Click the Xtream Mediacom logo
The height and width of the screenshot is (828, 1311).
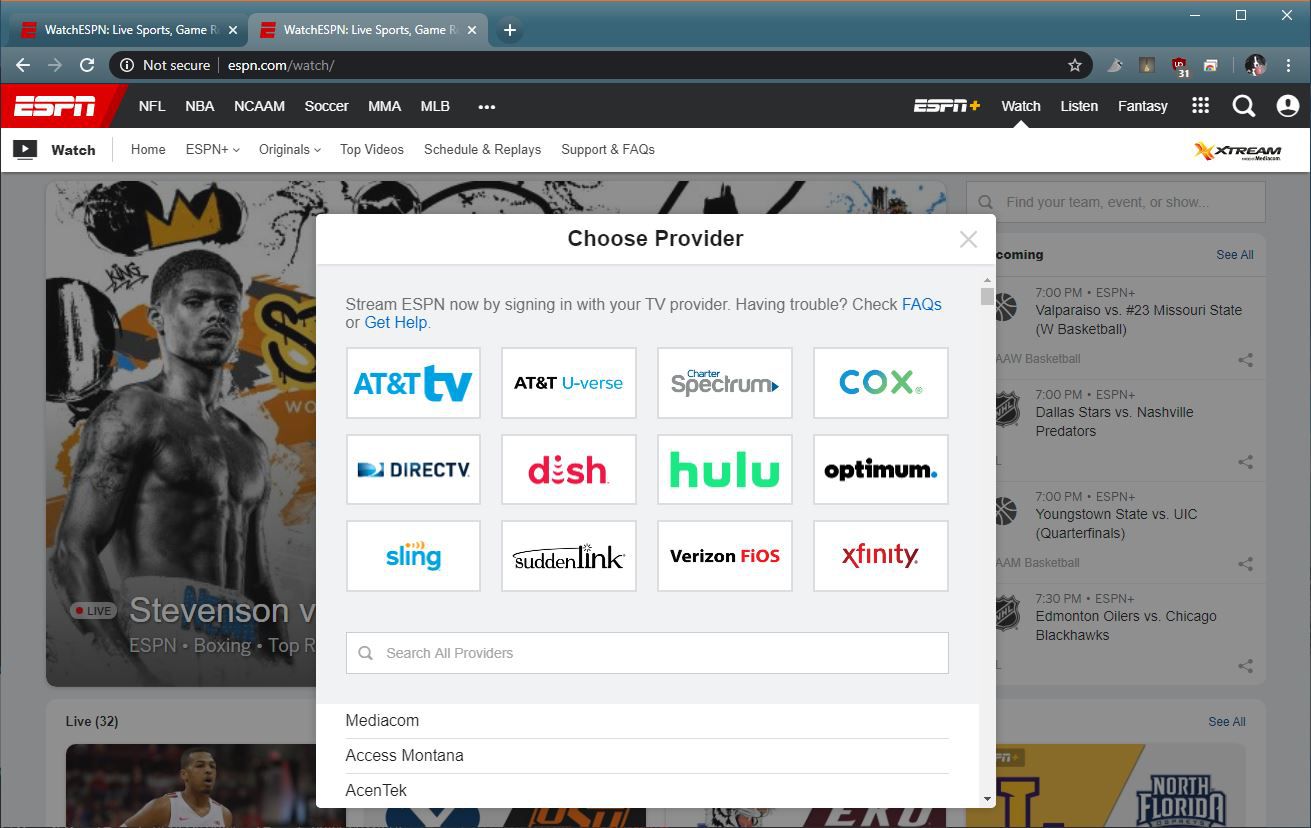point(1237,151)
